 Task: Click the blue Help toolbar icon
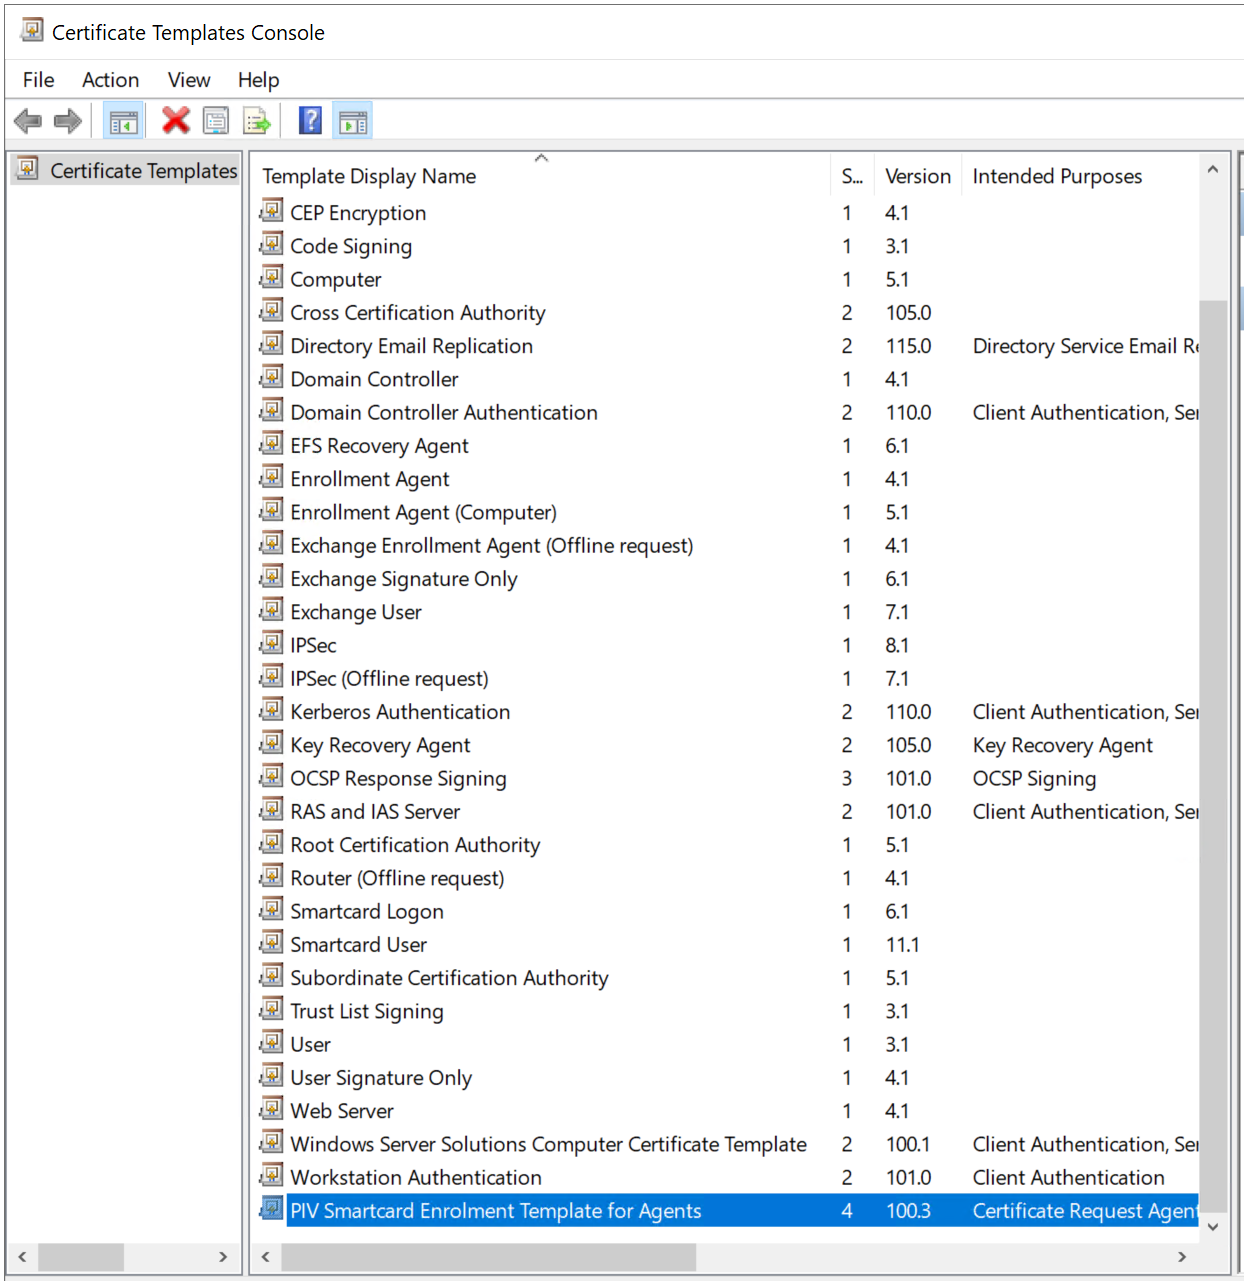pyautogui.click(x=311, y=121)
